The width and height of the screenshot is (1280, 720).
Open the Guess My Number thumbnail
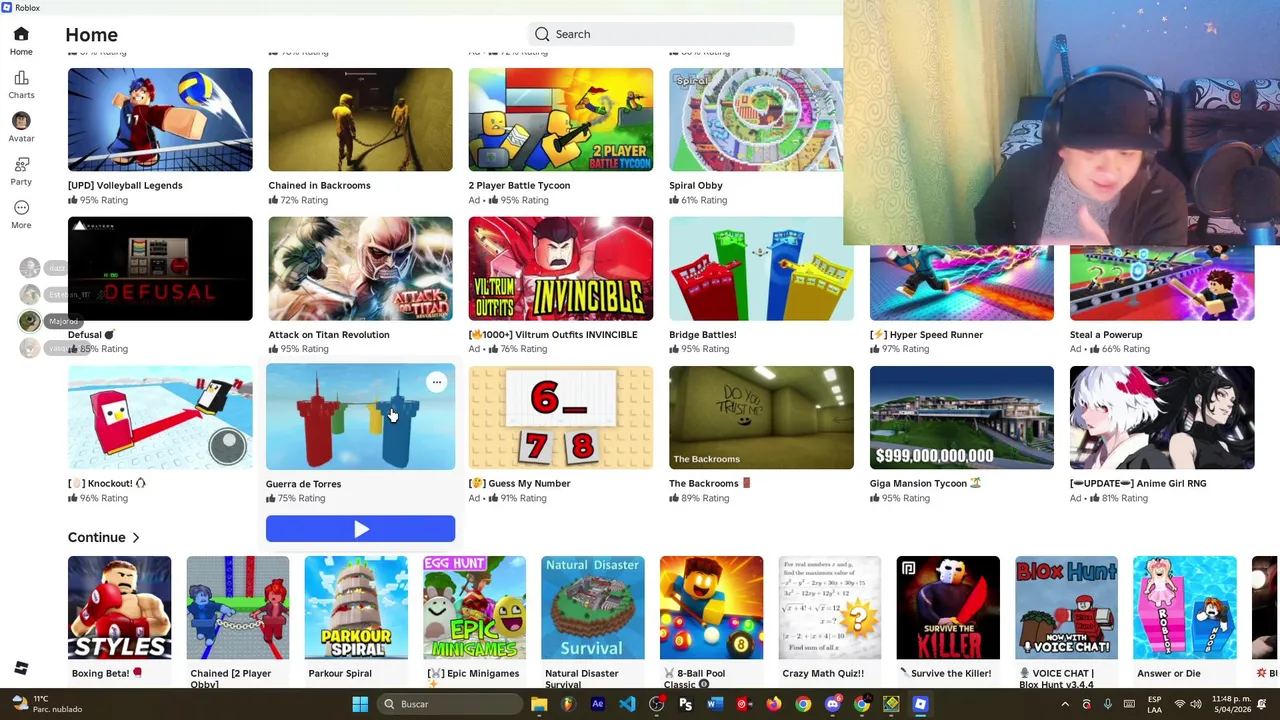[x=560, y=418]
